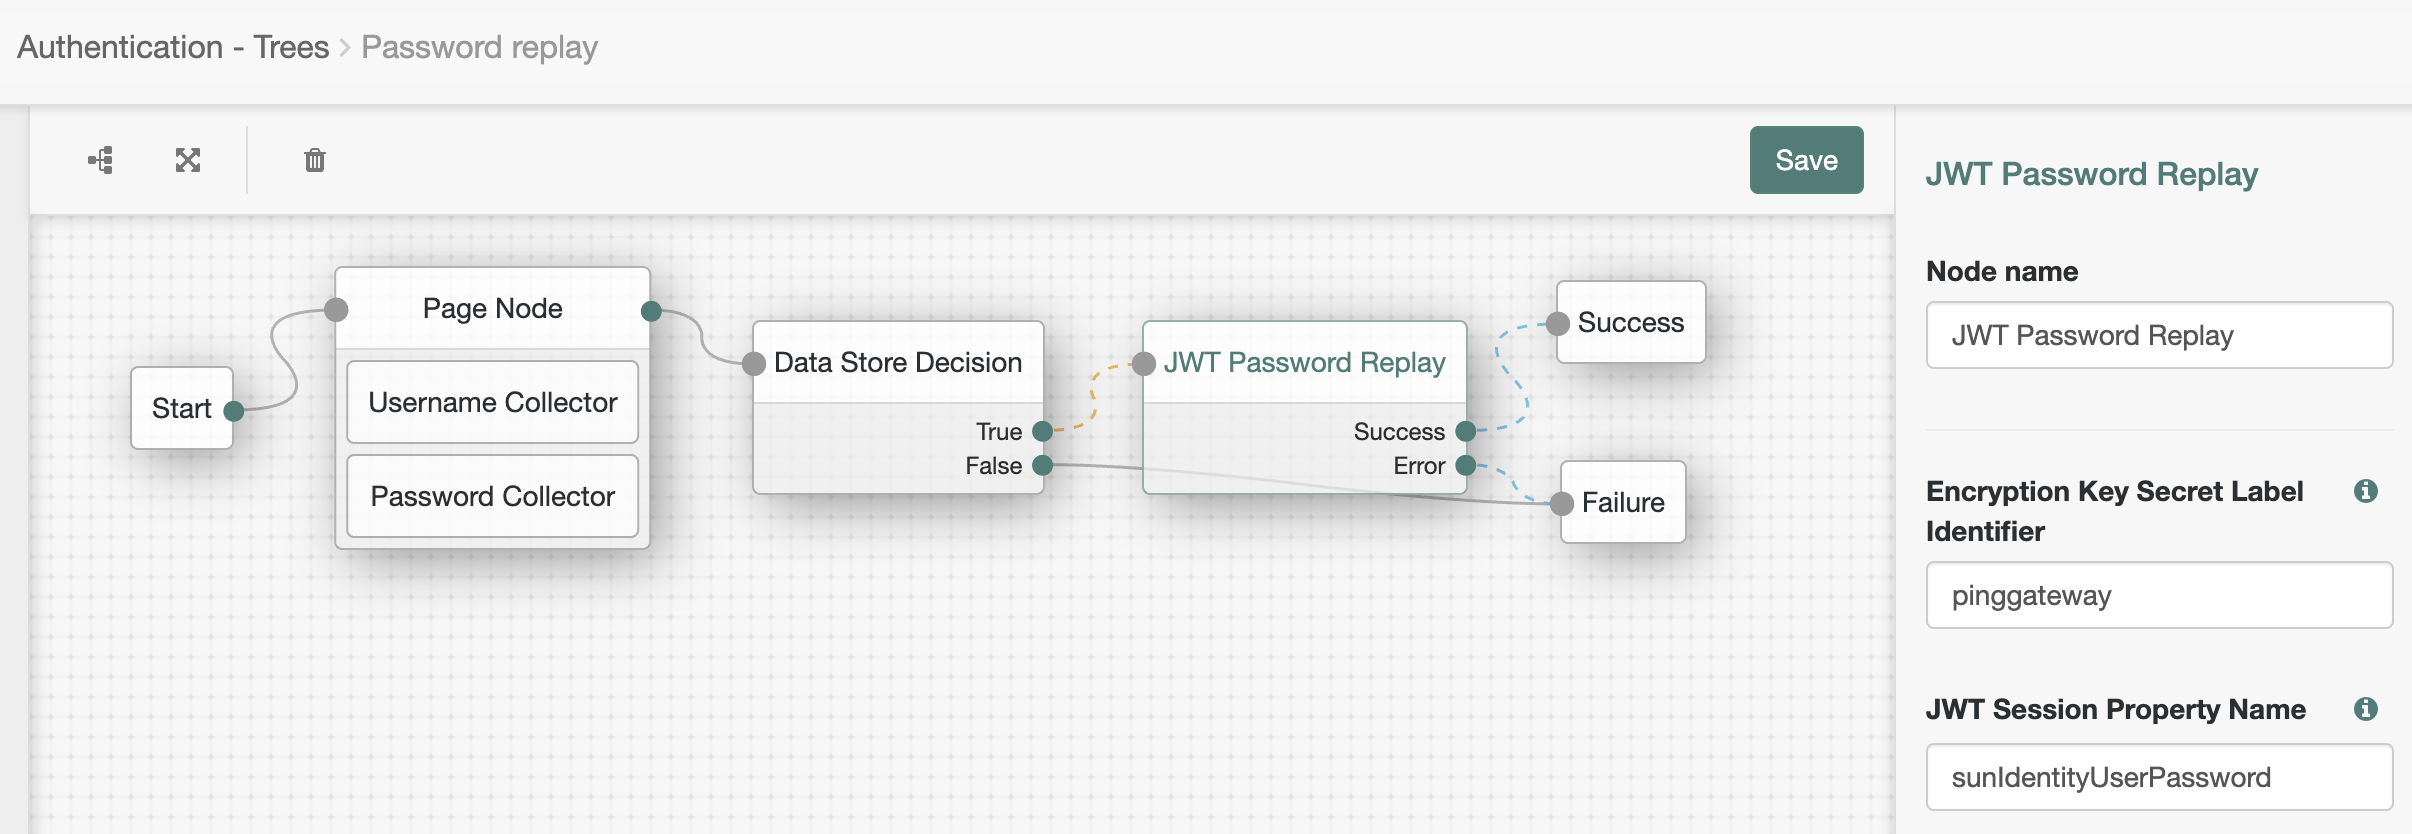
Task: Open the Authentication - Trees breadcrumb link
Action: (x=172, y=46)
